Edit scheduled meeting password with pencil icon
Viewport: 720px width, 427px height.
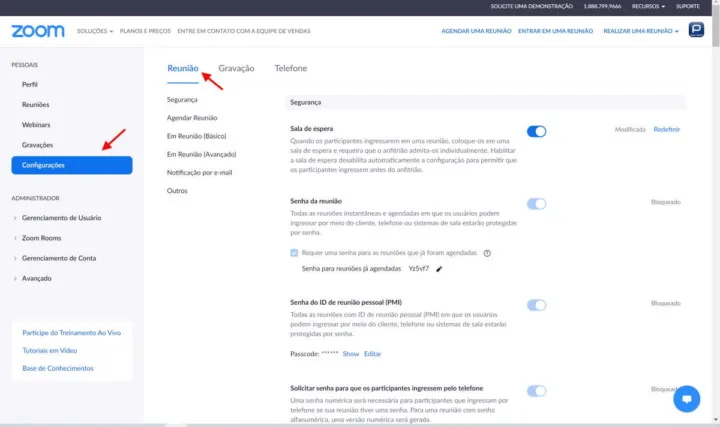[439, 269]
